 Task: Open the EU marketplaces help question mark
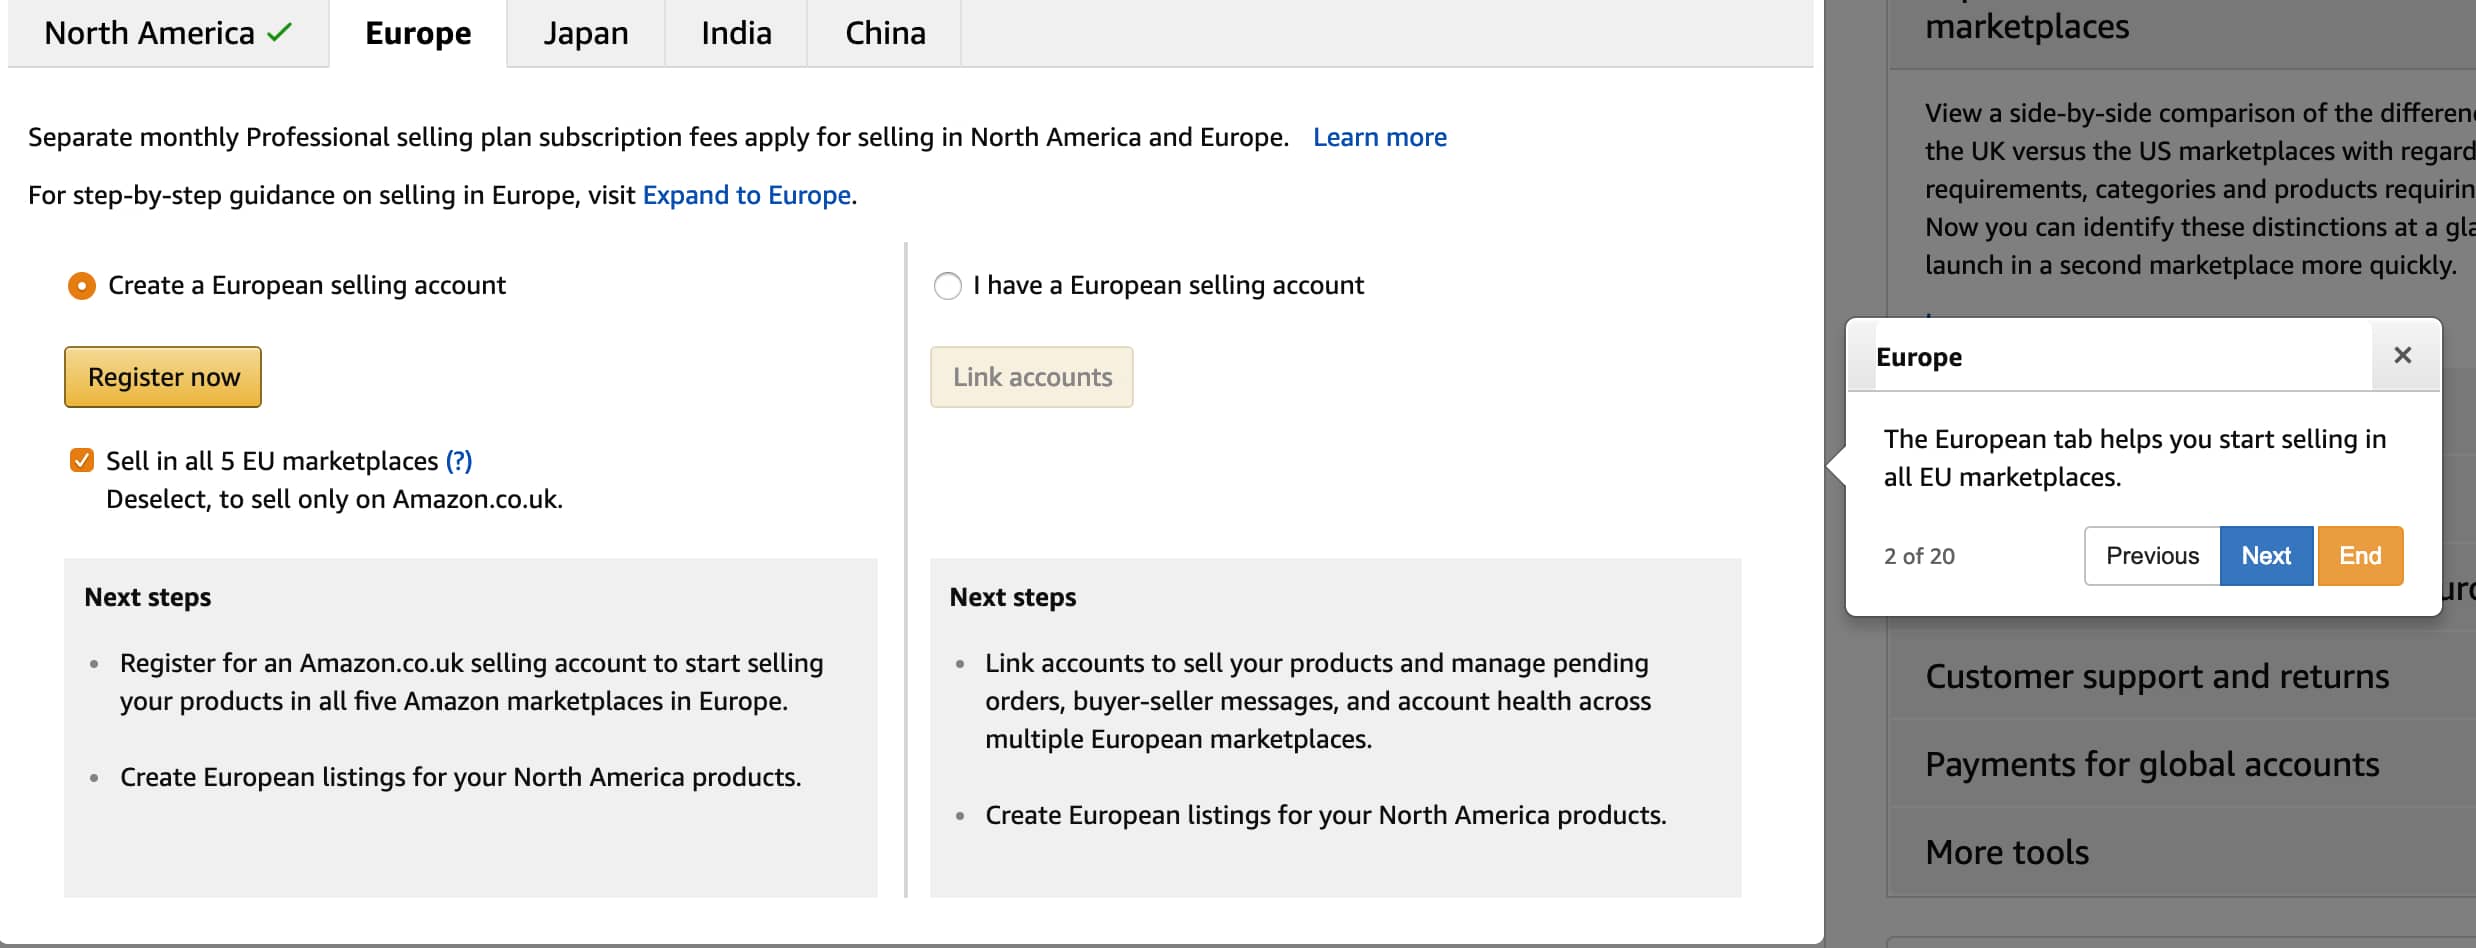[458, 461]
